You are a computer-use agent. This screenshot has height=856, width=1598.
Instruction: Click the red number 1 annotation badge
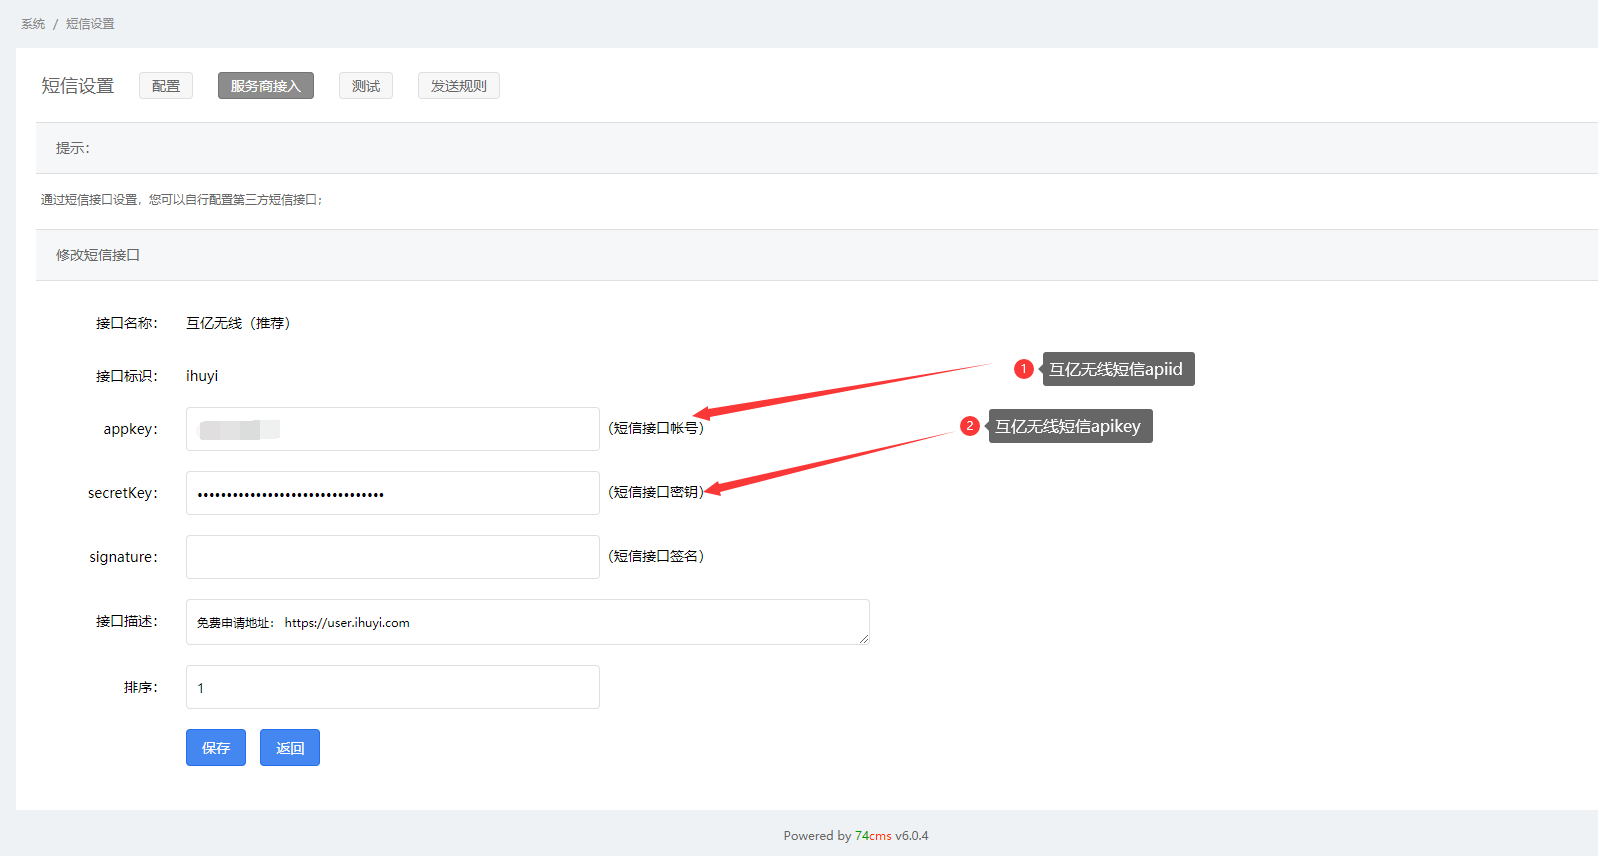(x=1023, y=369)
